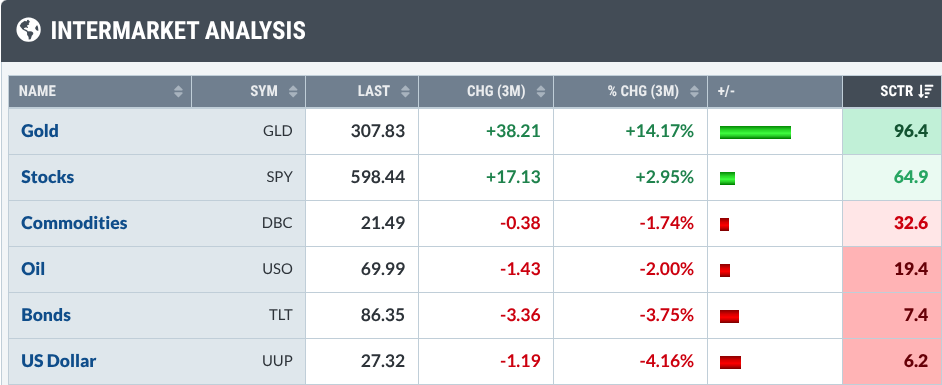The width and height of the screenshot is (942, 385).
Task: Open the Gold link
Action: pyautogui.click(x=40, y=131)
